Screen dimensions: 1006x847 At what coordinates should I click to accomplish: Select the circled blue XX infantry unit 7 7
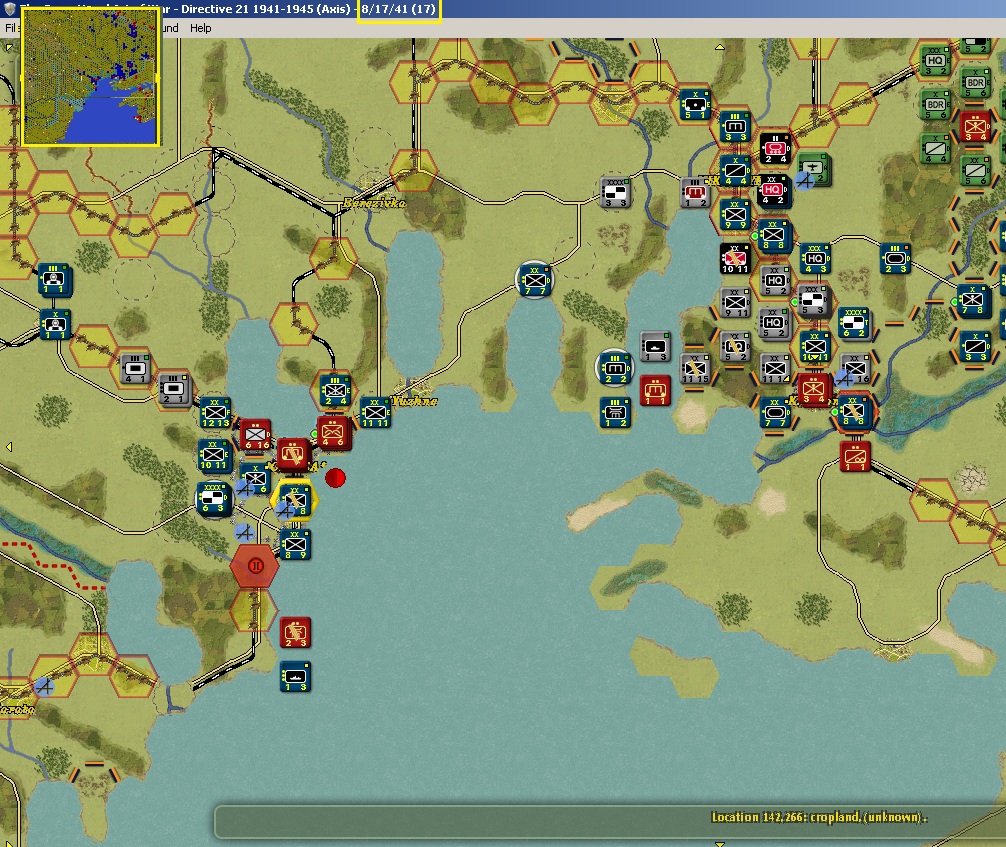tap(534, 280)
